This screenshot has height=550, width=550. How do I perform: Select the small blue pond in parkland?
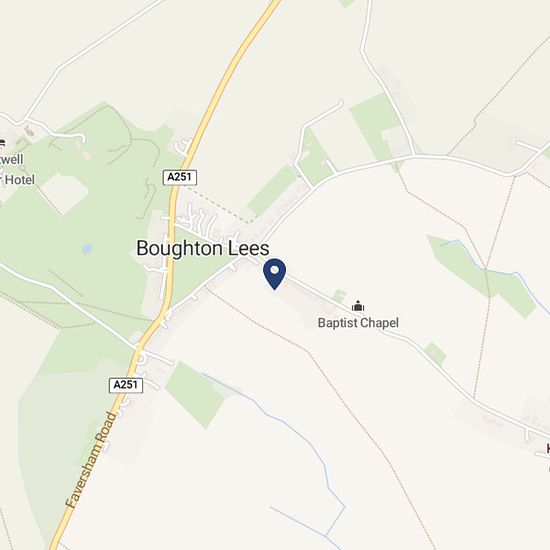[x=87, y=249]
